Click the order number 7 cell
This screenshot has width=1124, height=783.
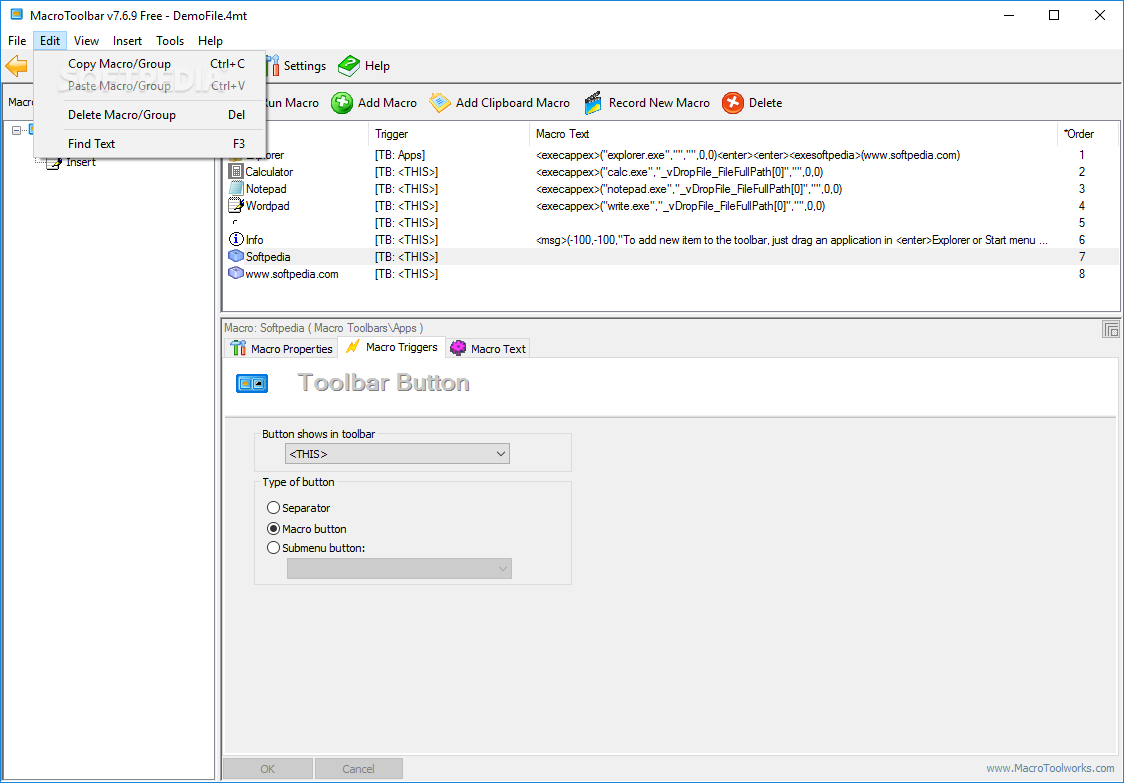1082,257
